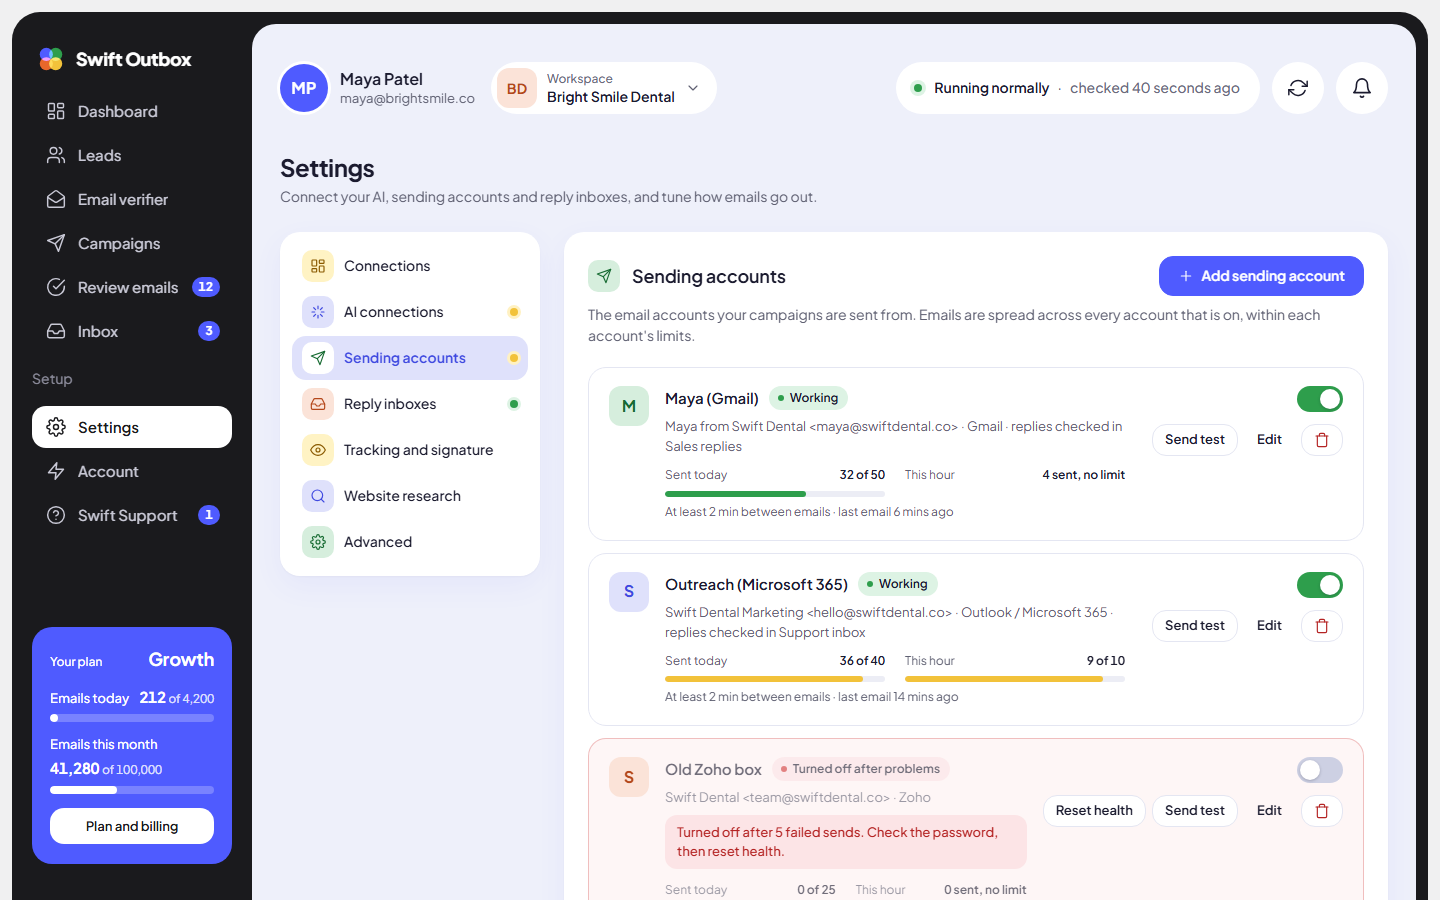1440x900 pixels.
Task: Click the Outreach account S avatar
Action: 629,592
